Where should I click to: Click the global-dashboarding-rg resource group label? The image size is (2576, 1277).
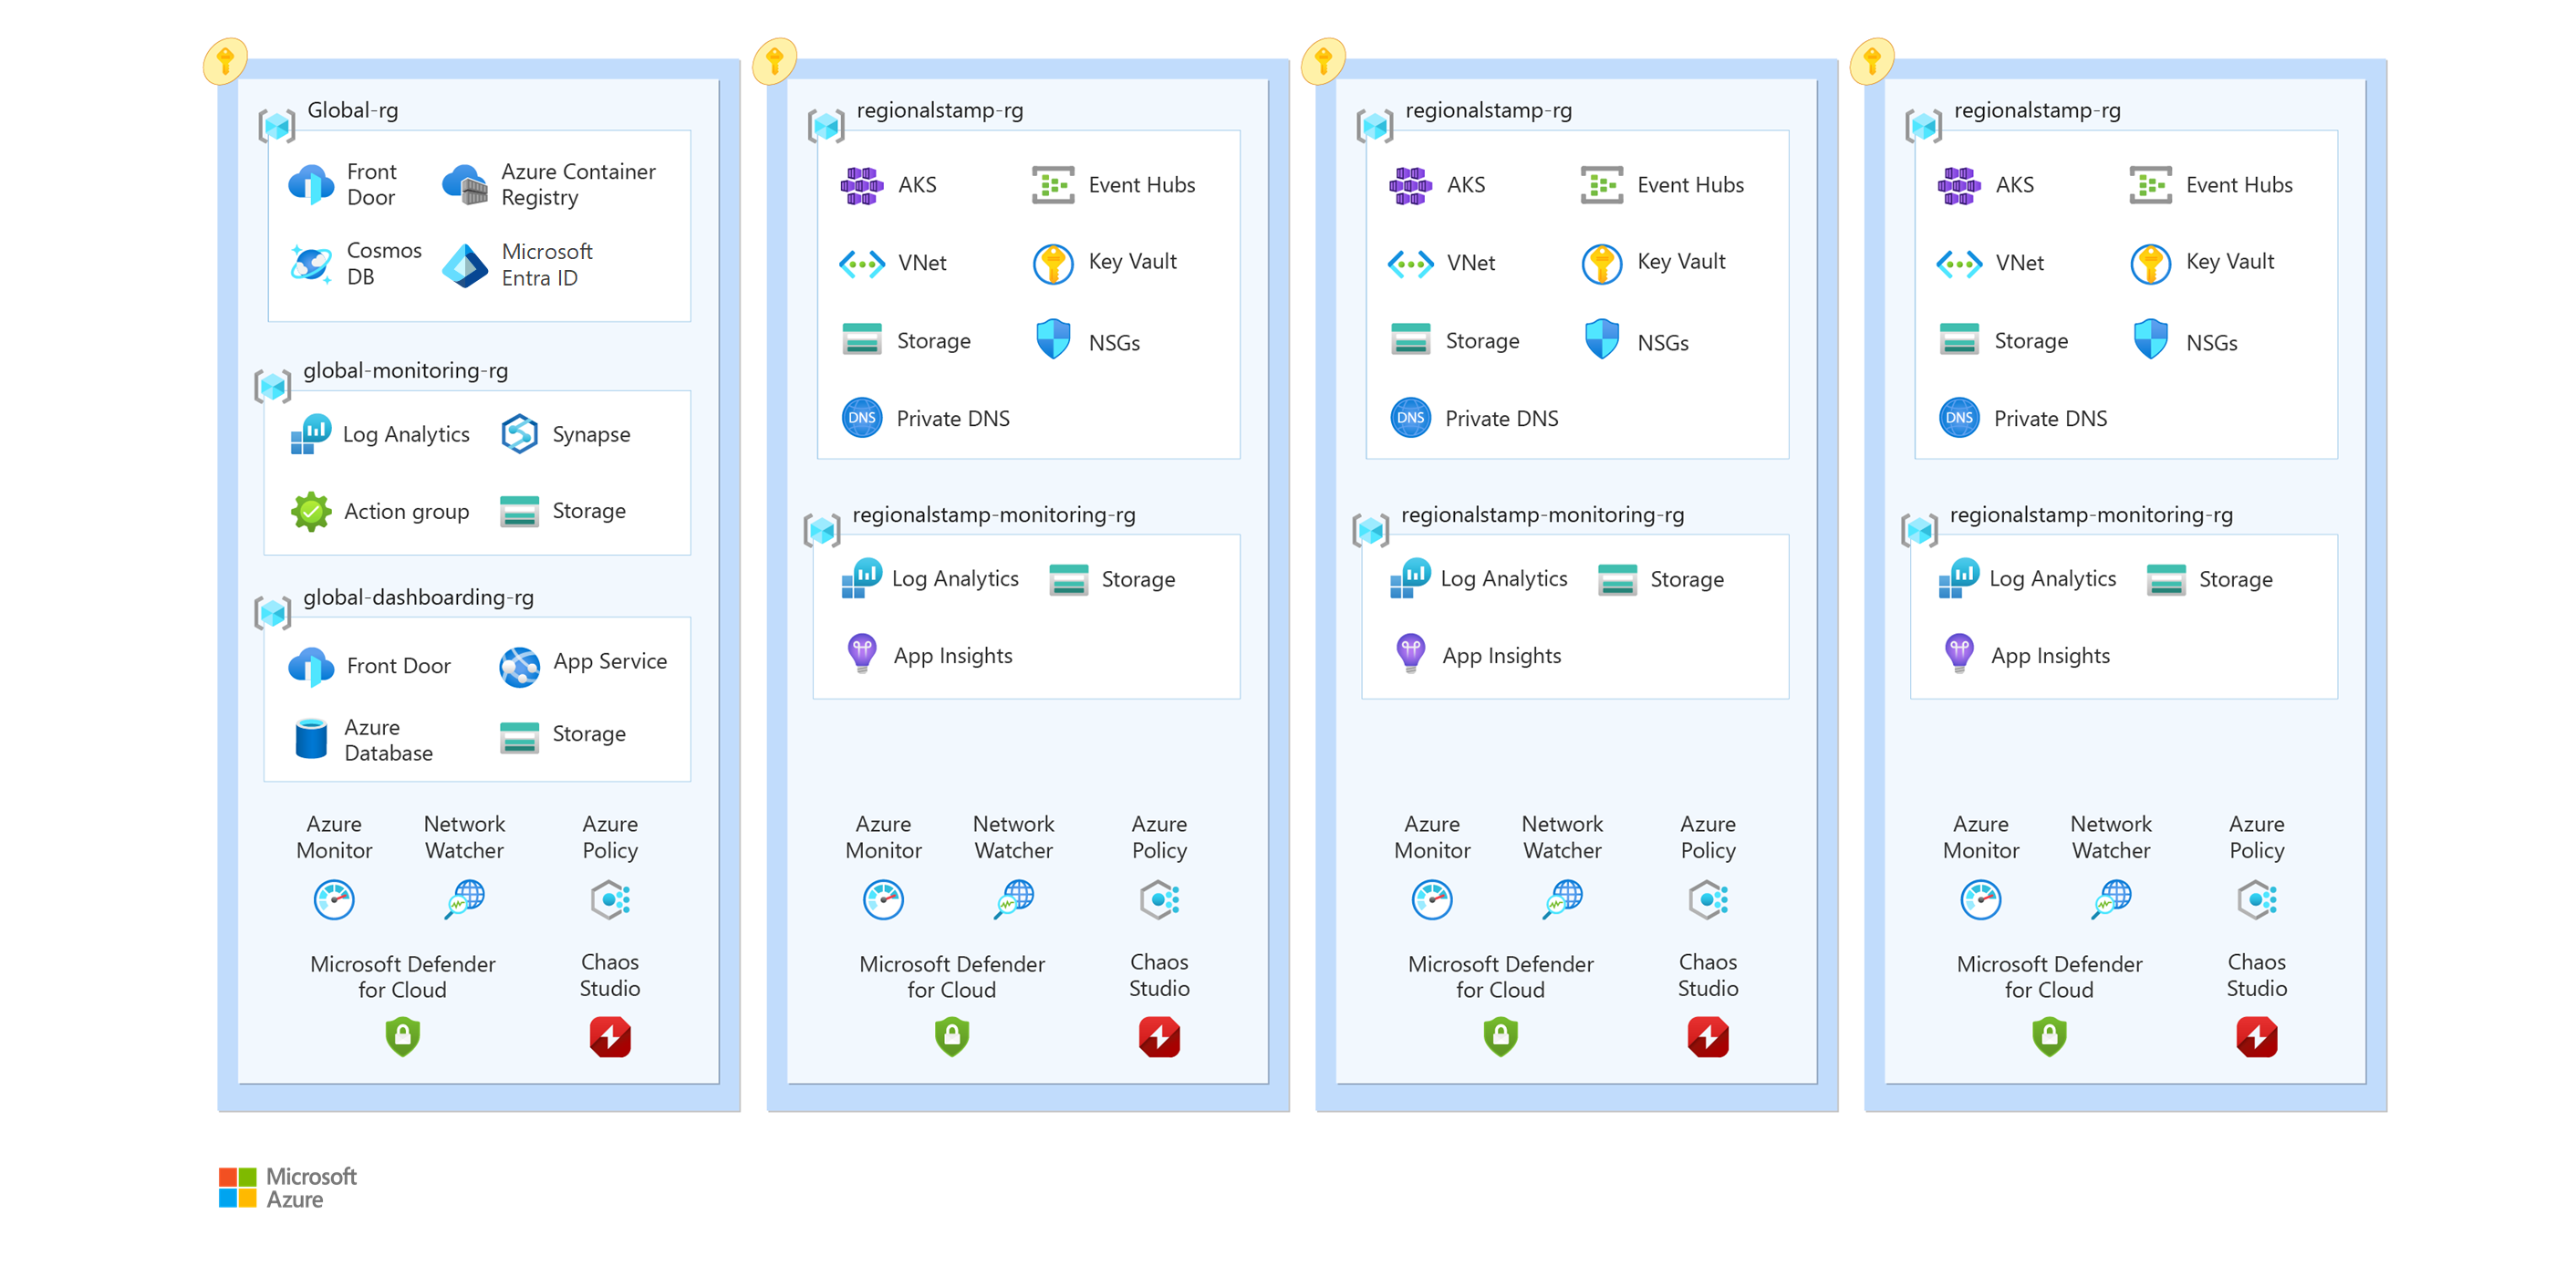(x=418, y=597)
